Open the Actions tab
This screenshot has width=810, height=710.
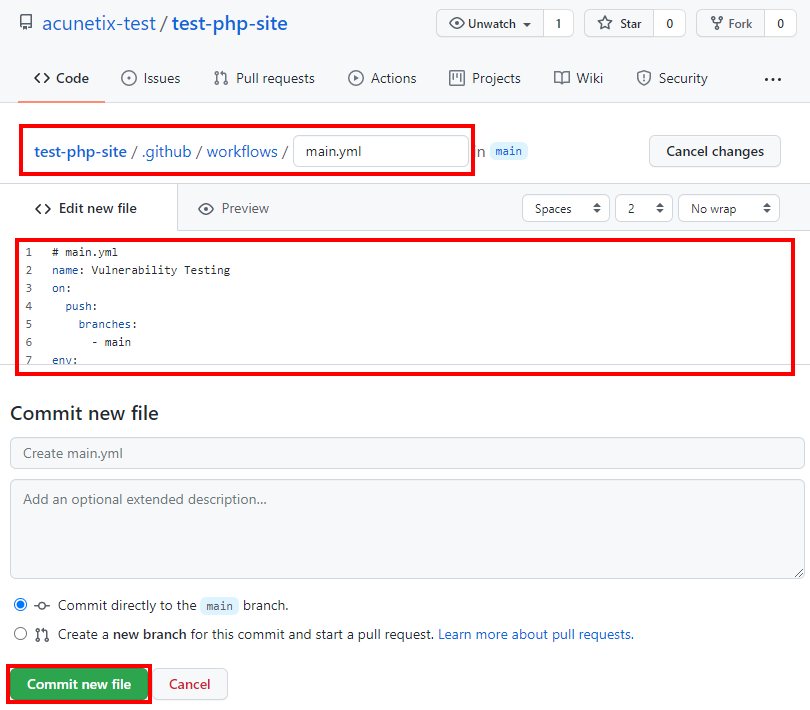pyautogui.click(x=382, y=79)
